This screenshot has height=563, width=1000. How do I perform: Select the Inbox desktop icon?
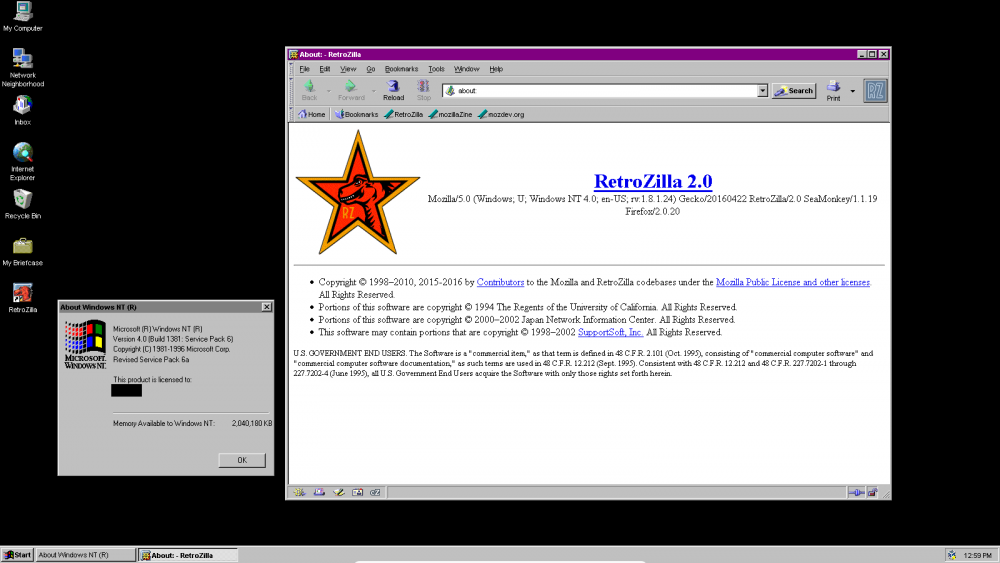pos(23,110)
